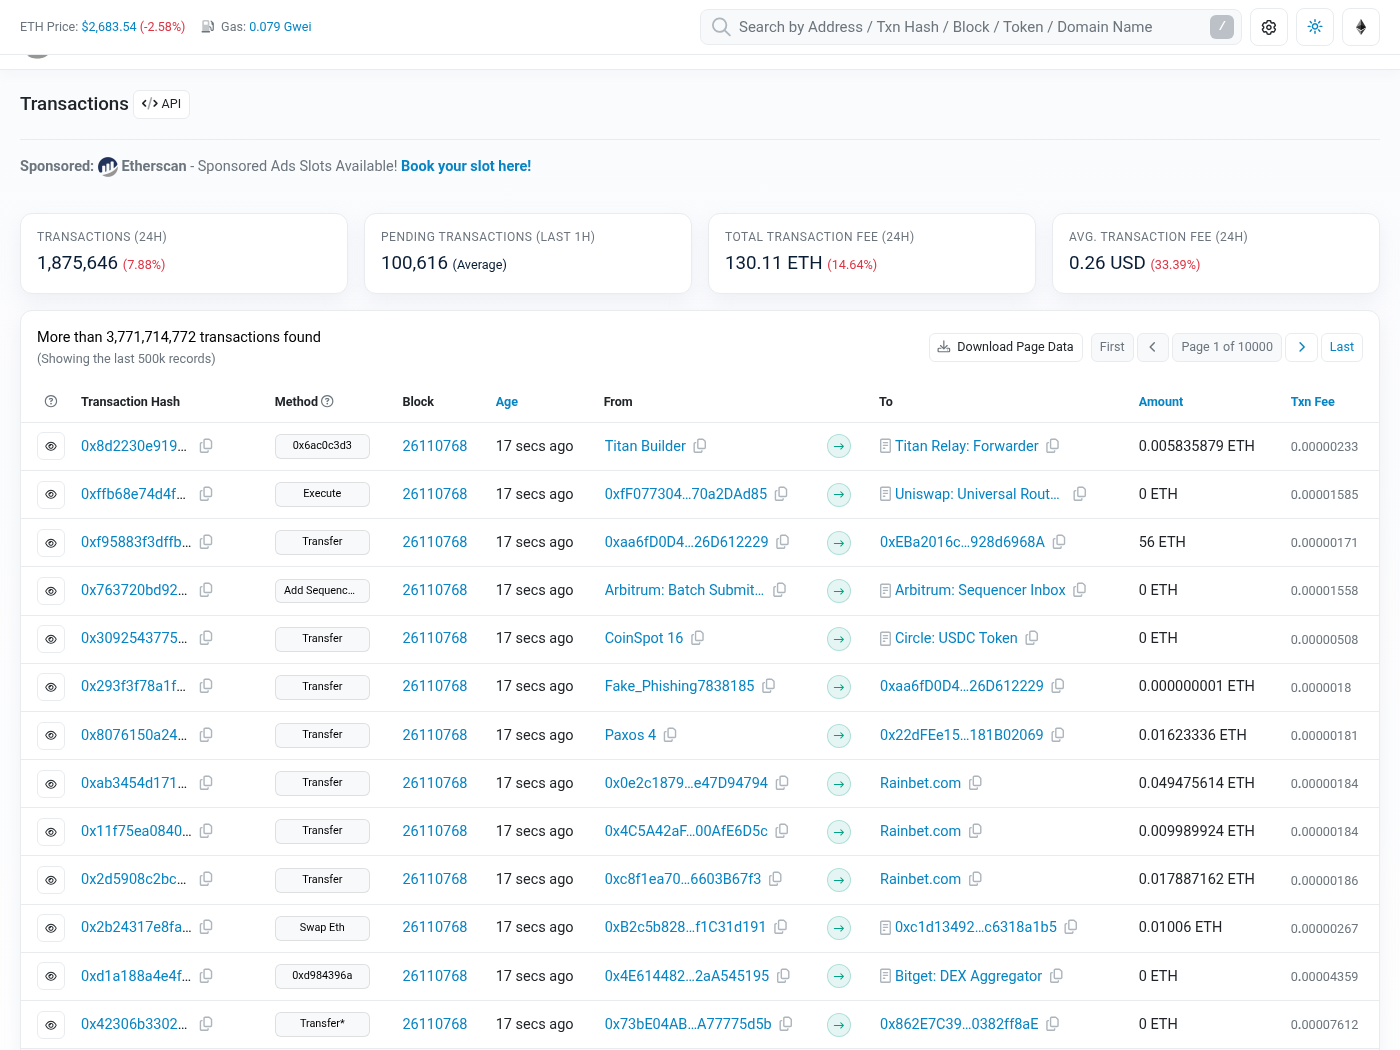Copy CoinSpot 16 address icon
The image size is (1400, 1050).
(698, 638)
